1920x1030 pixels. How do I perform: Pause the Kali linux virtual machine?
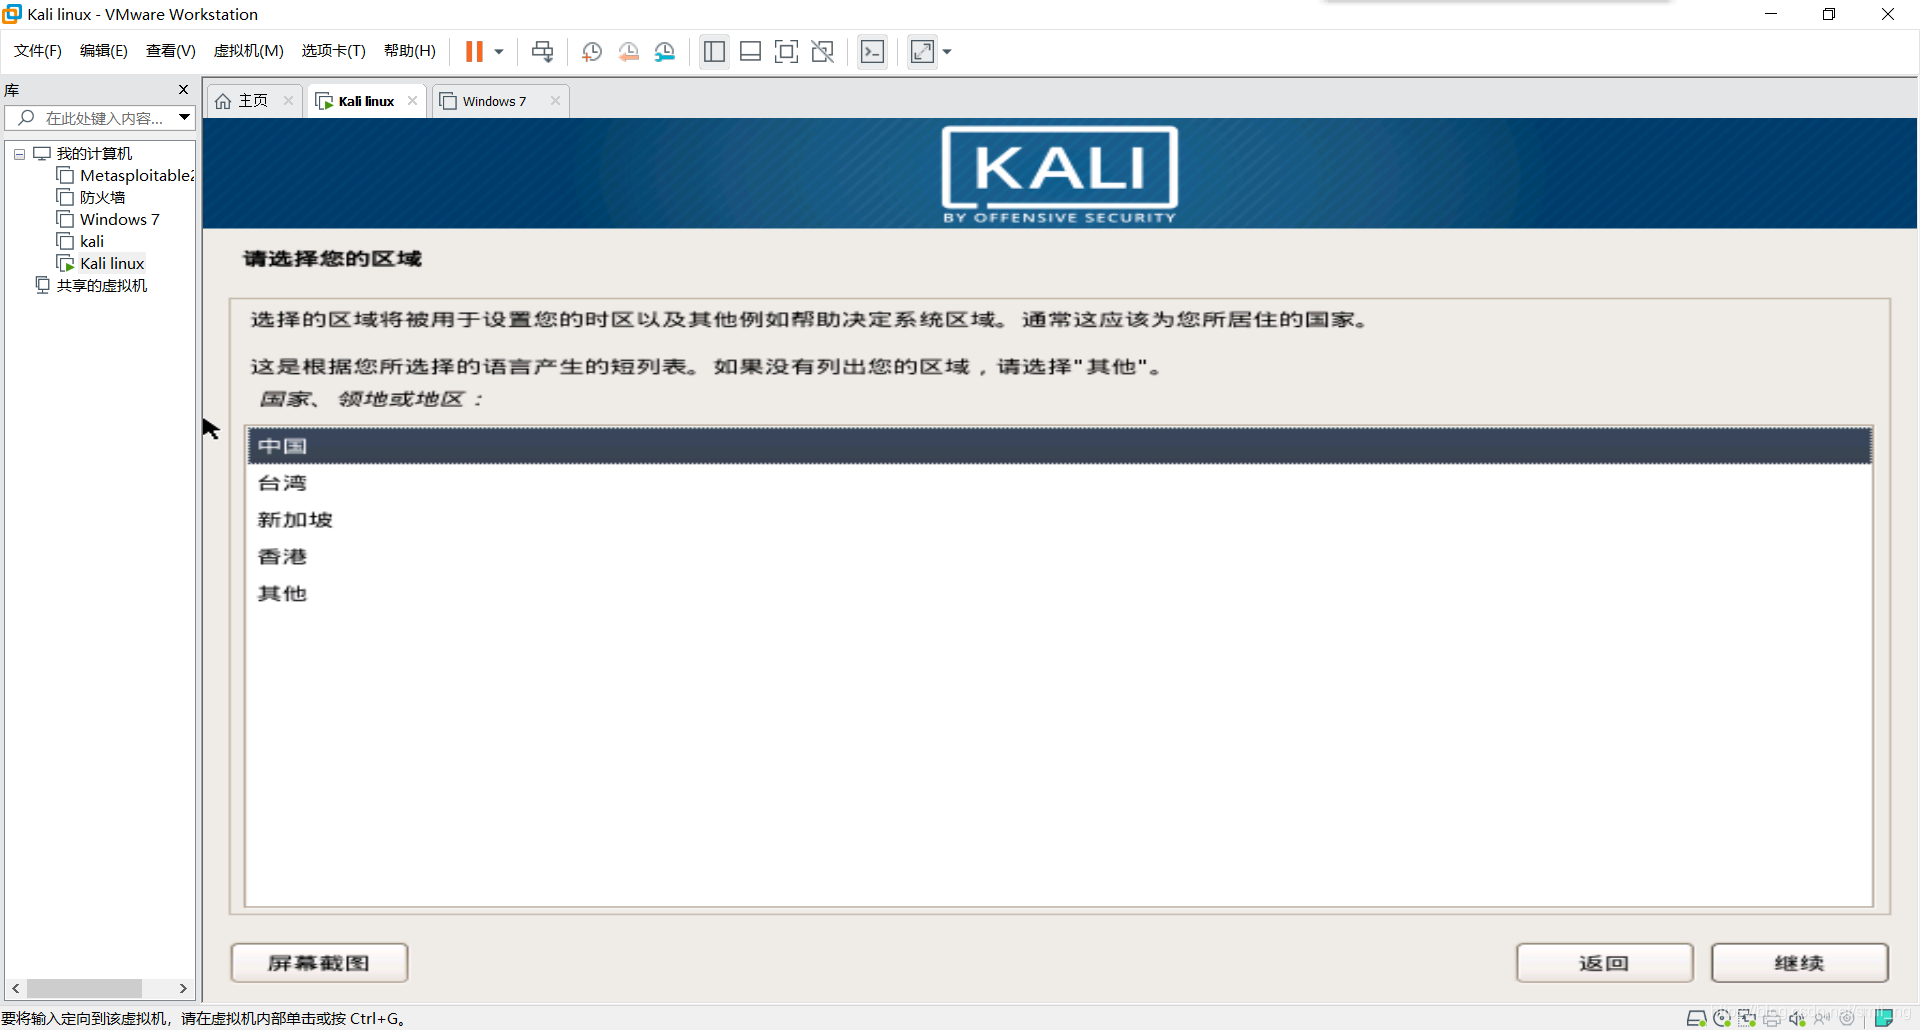[473, 51]
